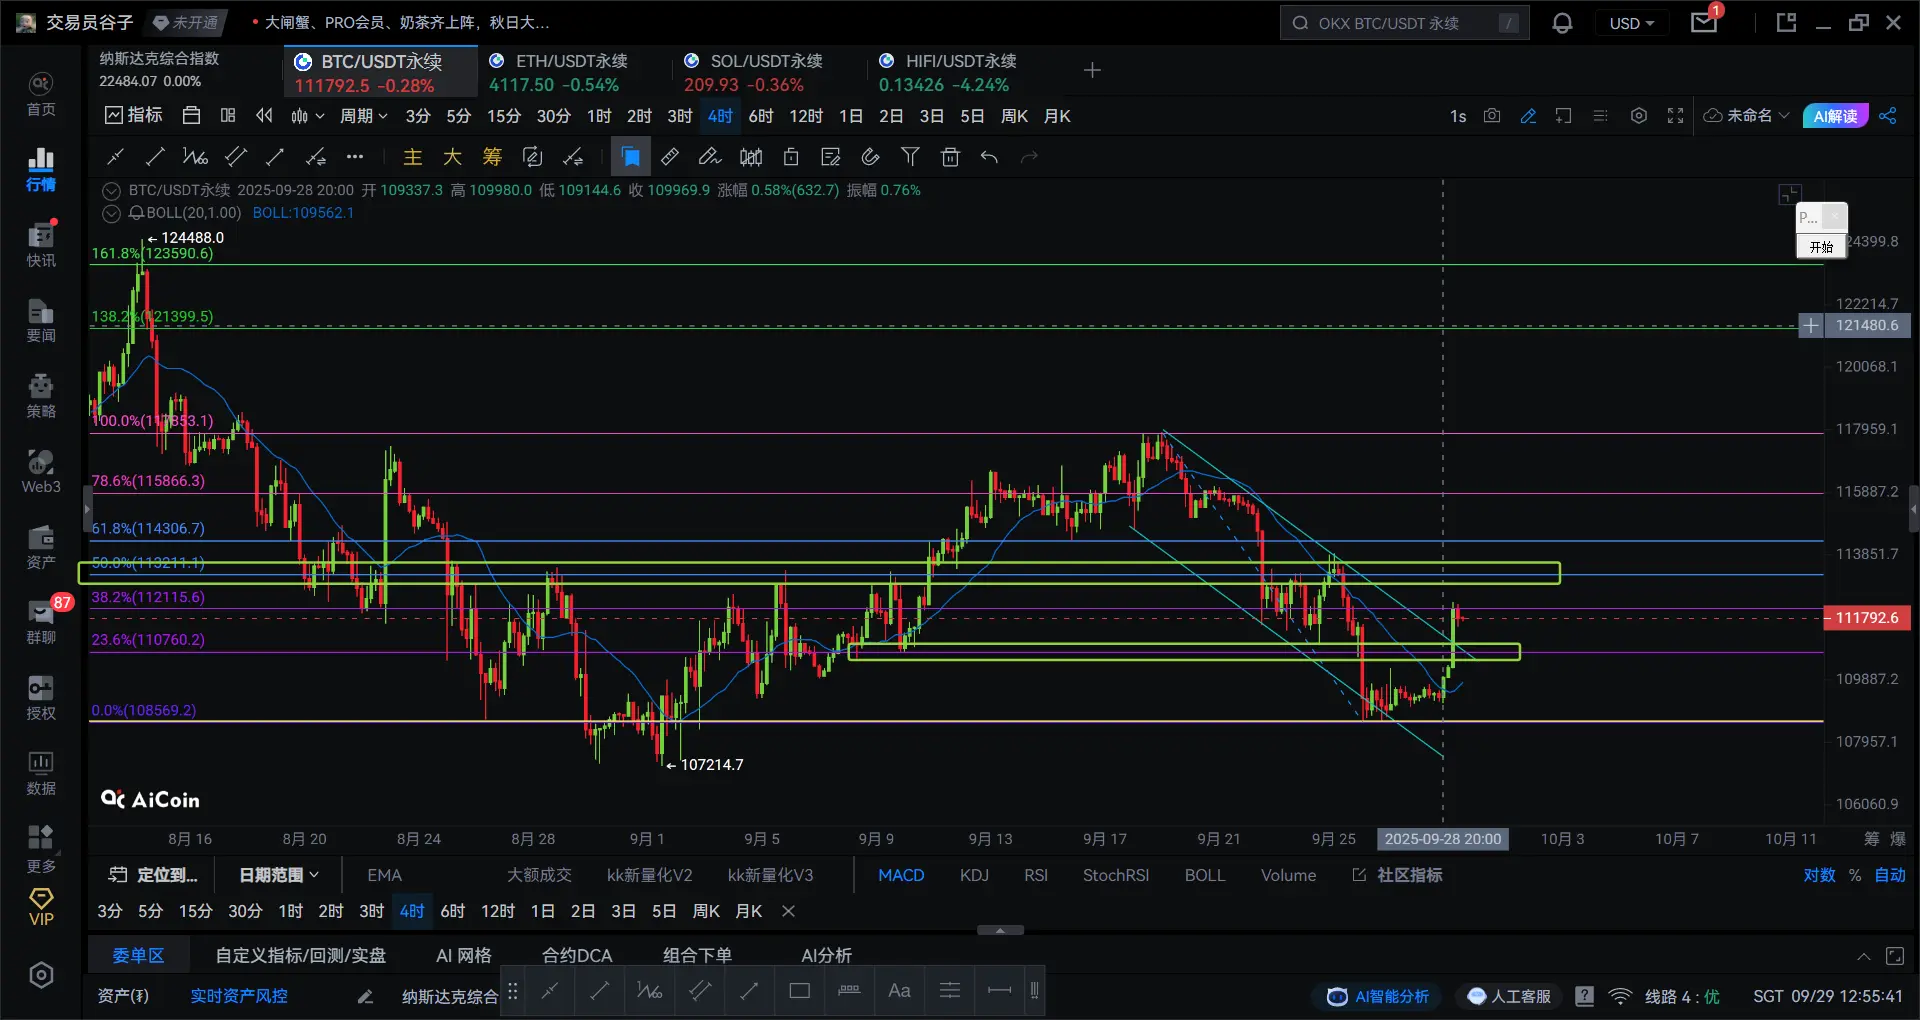The height and width of the screenshot is (1020, 1920).
Task: Open the AI 网格 tab
Action: 464,955
